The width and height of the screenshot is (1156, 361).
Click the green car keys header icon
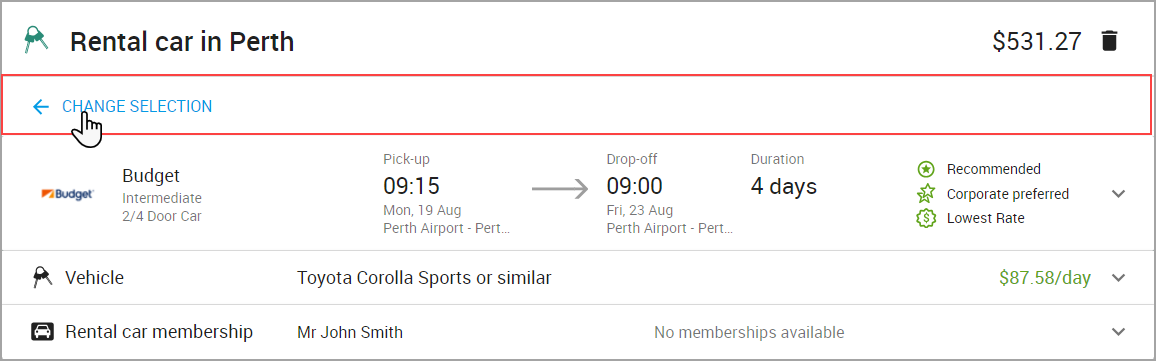35,40
